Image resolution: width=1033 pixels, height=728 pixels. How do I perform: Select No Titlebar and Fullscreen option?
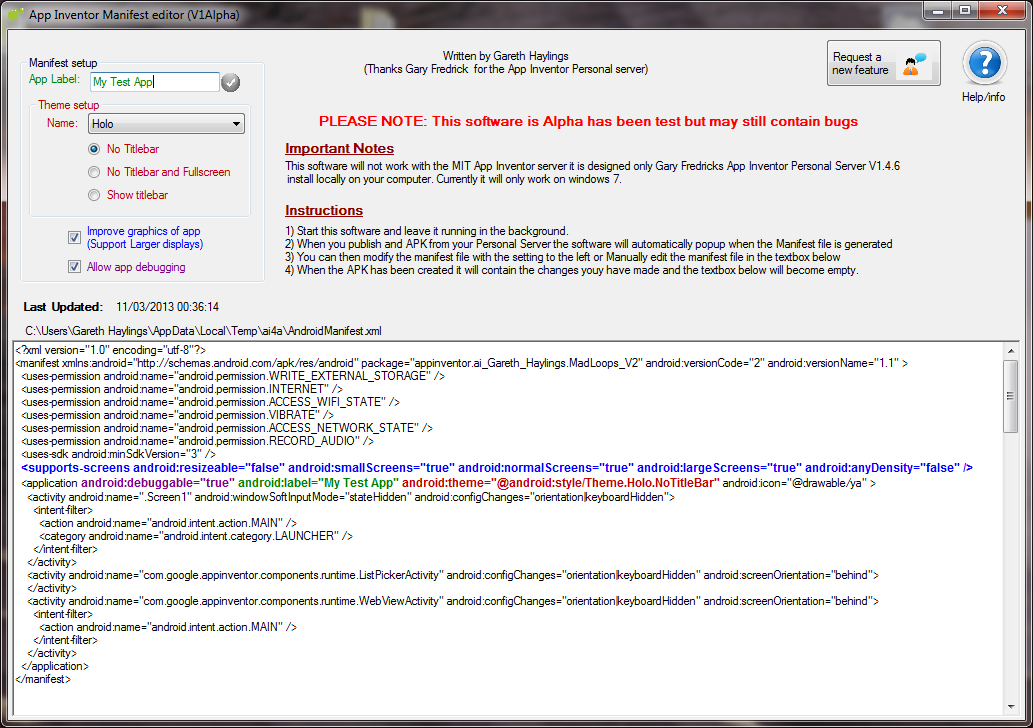click(x=94, y=172)
